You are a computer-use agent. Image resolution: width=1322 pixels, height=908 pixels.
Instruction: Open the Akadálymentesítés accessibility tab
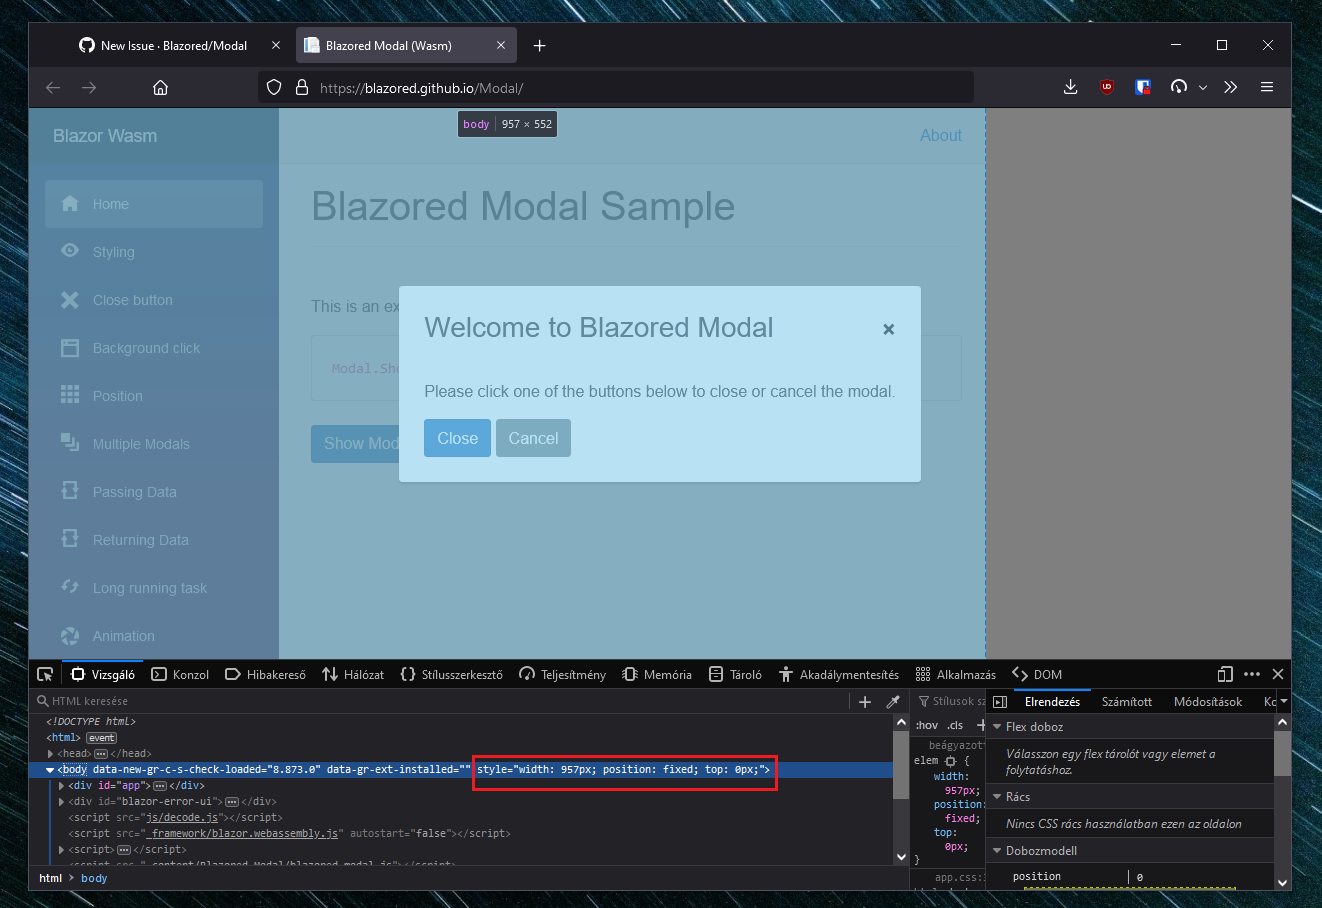point(839,675)
